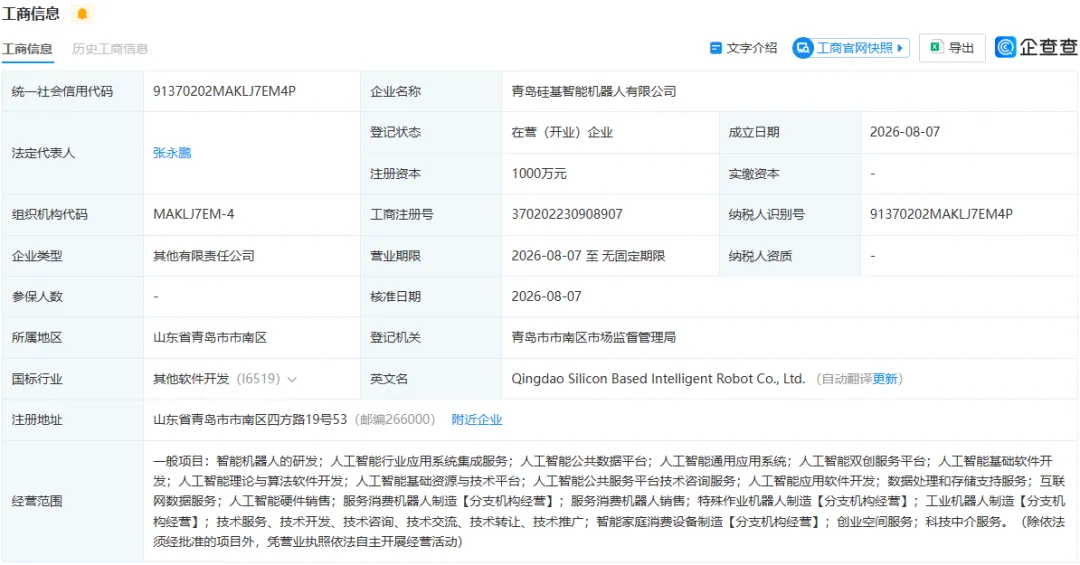Click the 国标行业 label
Viewport: 1080px width, 565px height.
pyautogui.click(x=37, y=379)
